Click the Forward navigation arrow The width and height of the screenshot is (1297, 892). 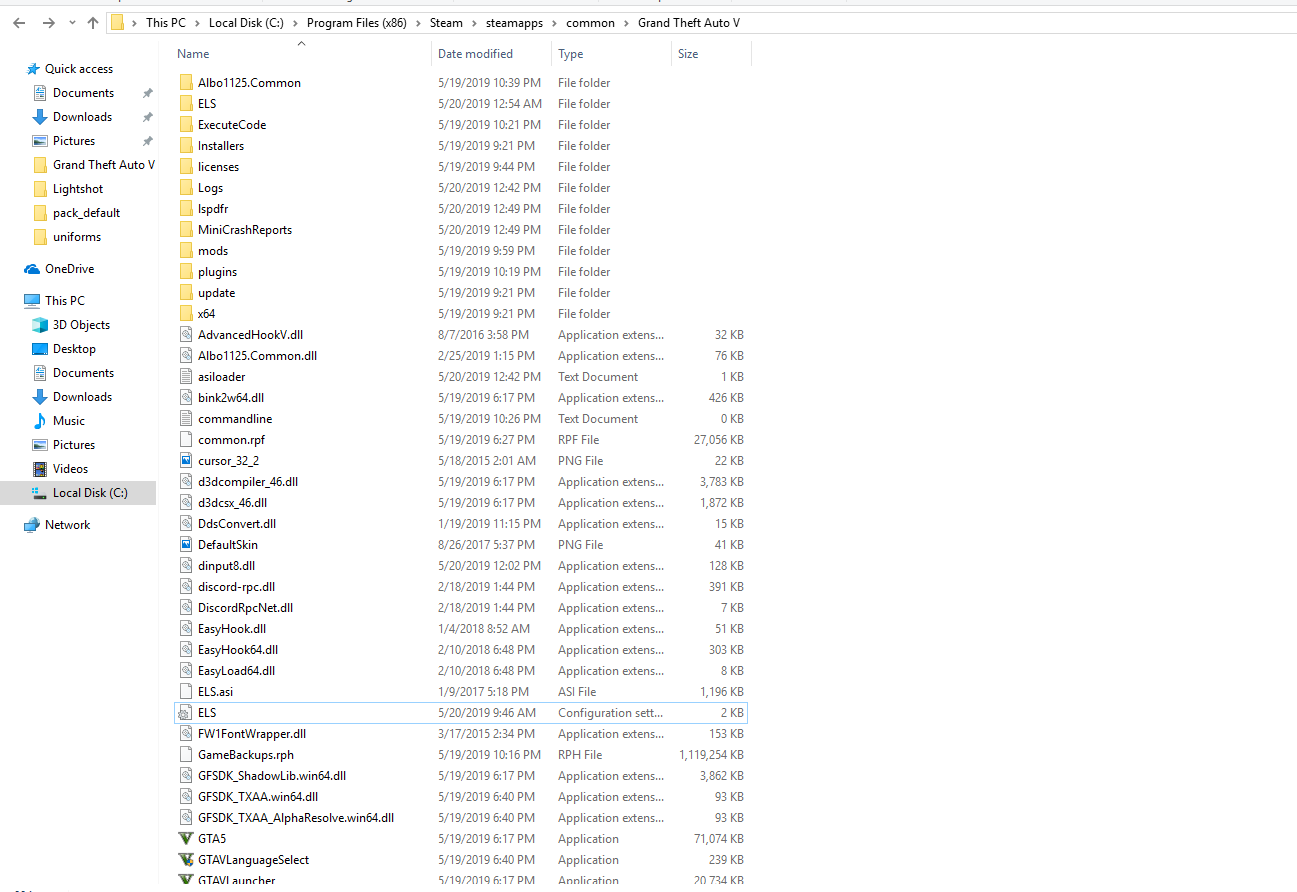coord(48,23)
